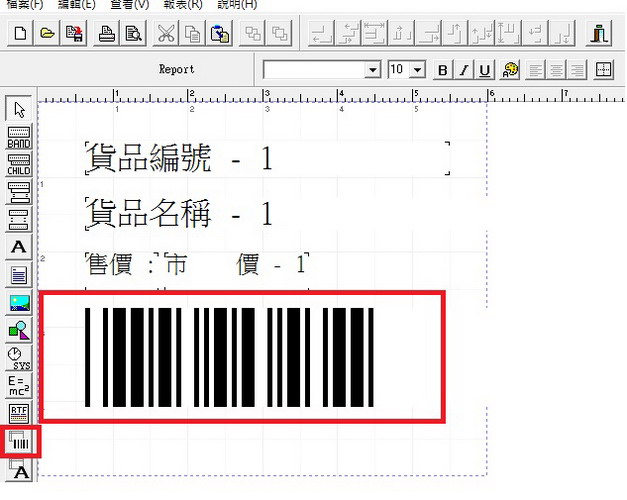
Task: Open the font size dropdown arrow
Action: pos(417,70)
